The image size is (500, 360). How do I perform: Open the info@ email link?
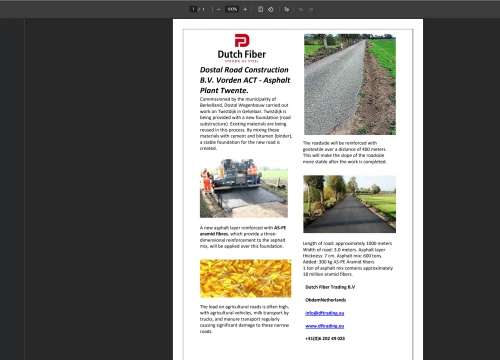coord(325,313)
